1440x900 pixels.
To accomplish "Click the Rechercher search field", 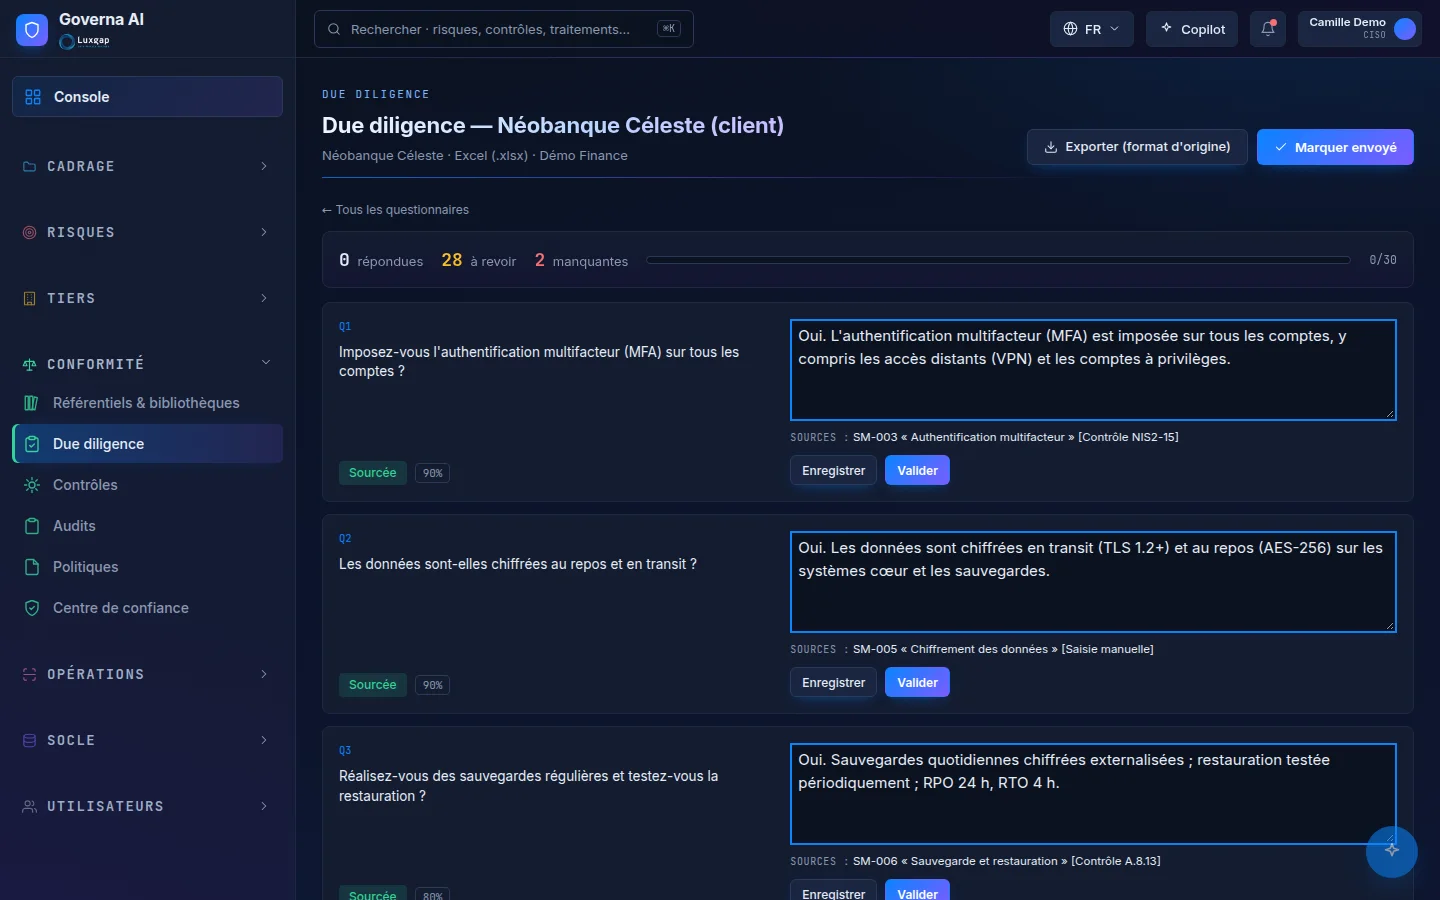I will coord(504,29).
